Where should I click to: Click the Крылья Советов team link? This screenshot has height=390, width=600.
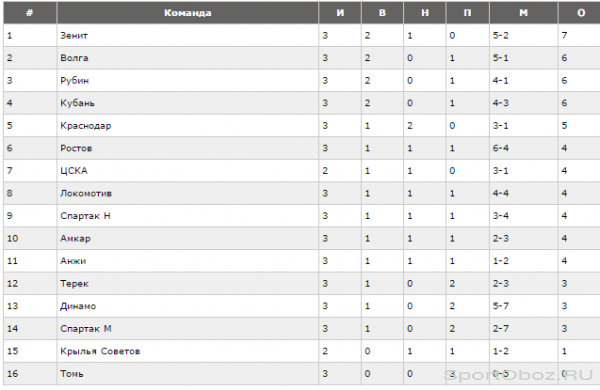100,351
